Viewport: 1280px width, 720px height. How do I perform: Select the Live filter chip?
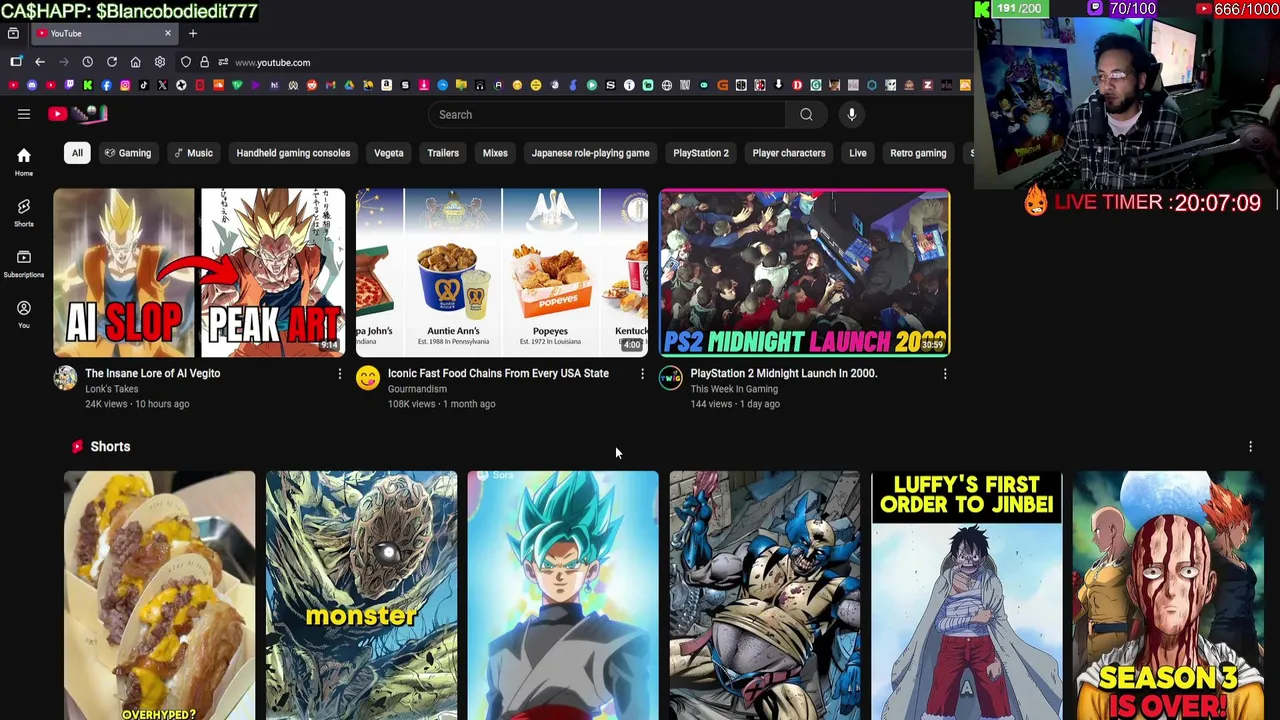pos(858,153)
